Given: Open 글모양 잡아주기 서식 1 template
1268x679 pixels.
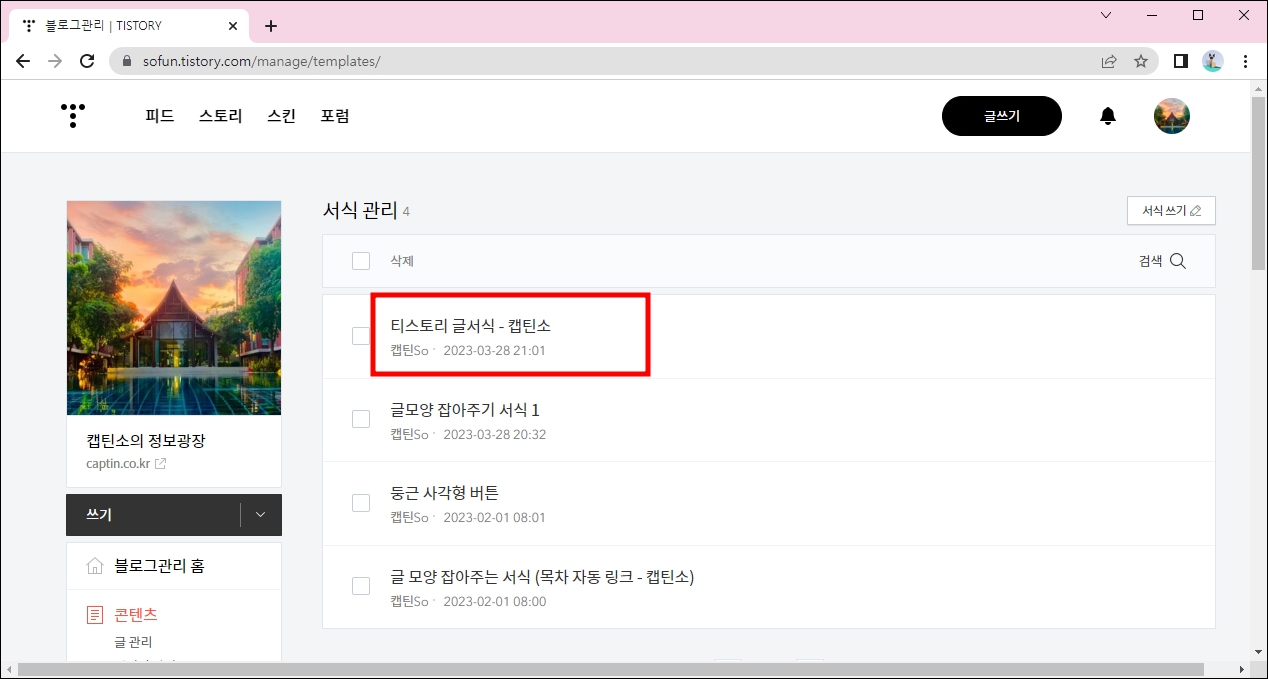Looking at the screenshot, I should click(x=465, y=410).
